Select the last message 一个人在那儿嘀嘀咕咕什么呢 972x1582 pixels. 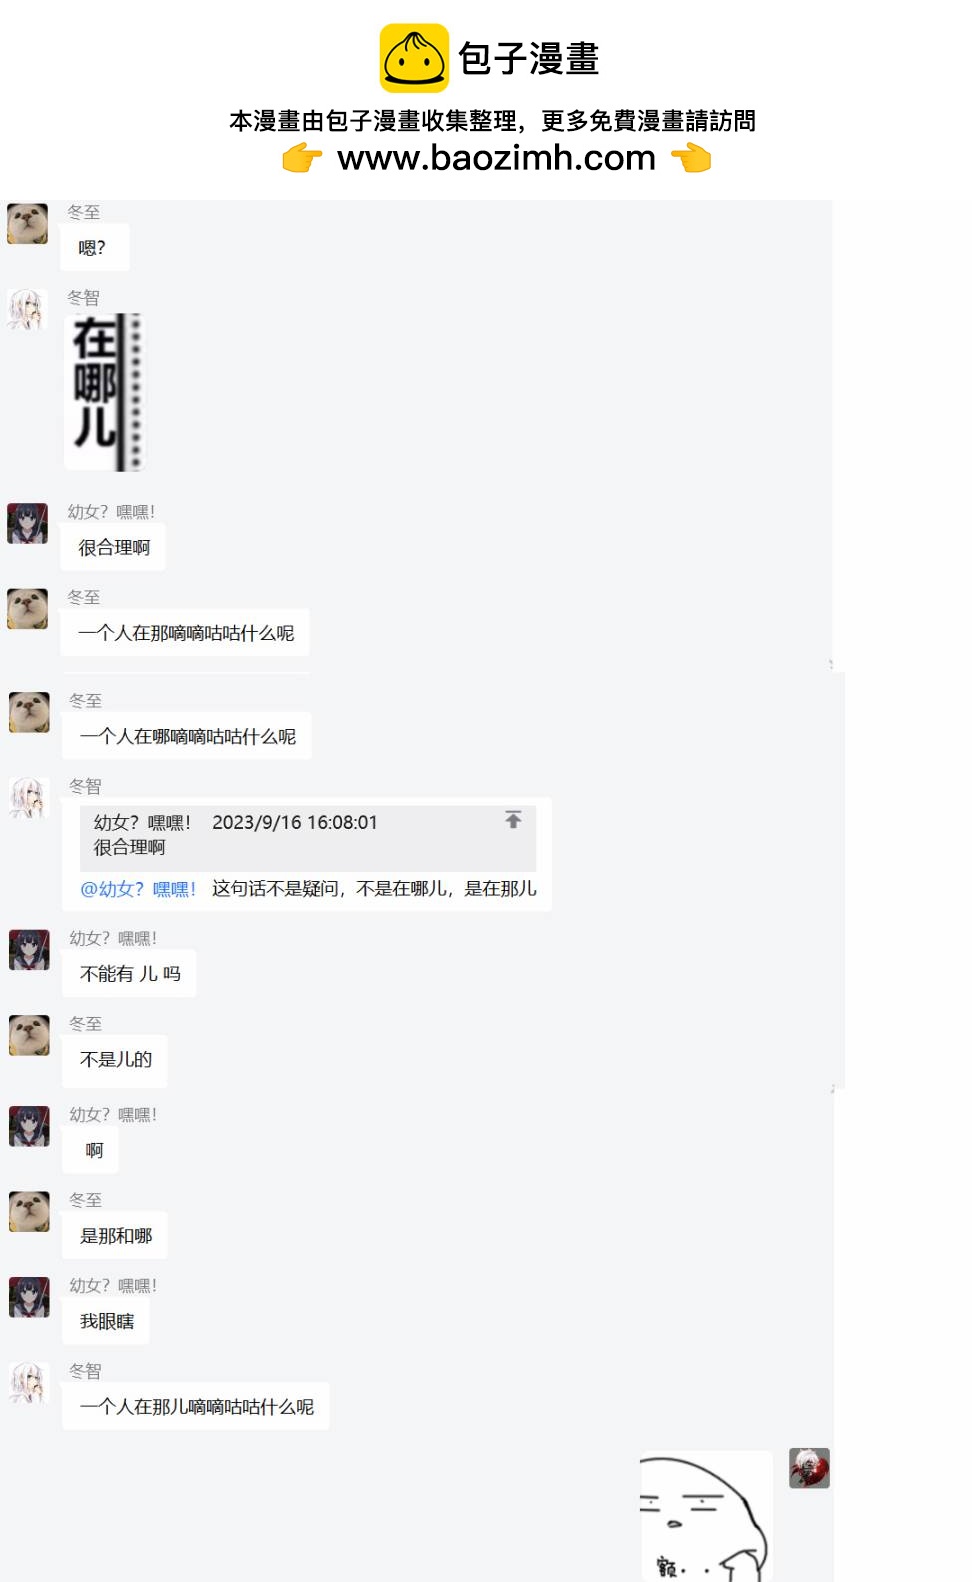(x=196, y=1406)
